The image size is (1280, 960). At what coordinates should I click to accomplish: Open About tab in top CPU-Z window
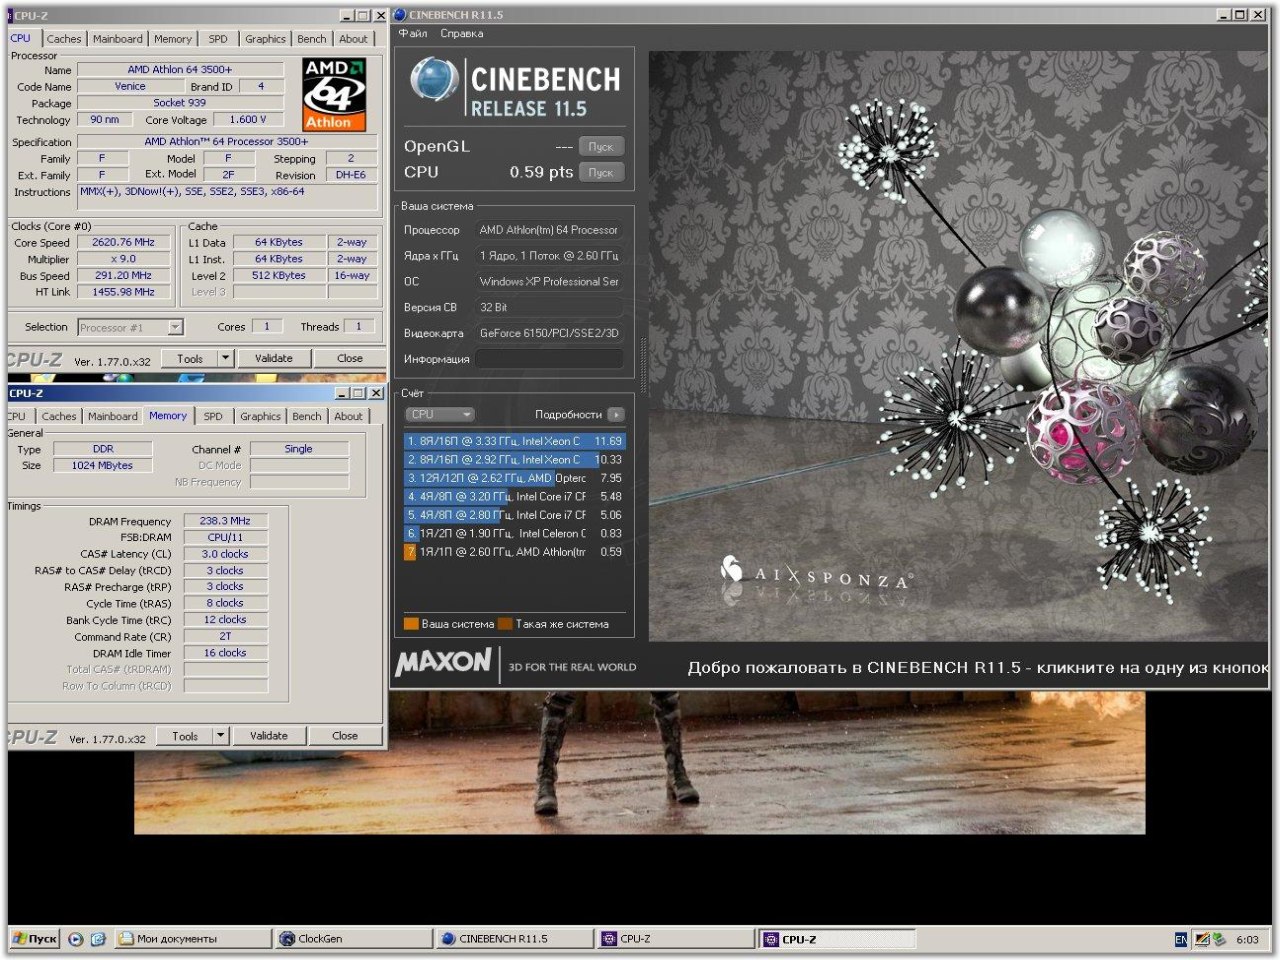click(x=353, y=39)
